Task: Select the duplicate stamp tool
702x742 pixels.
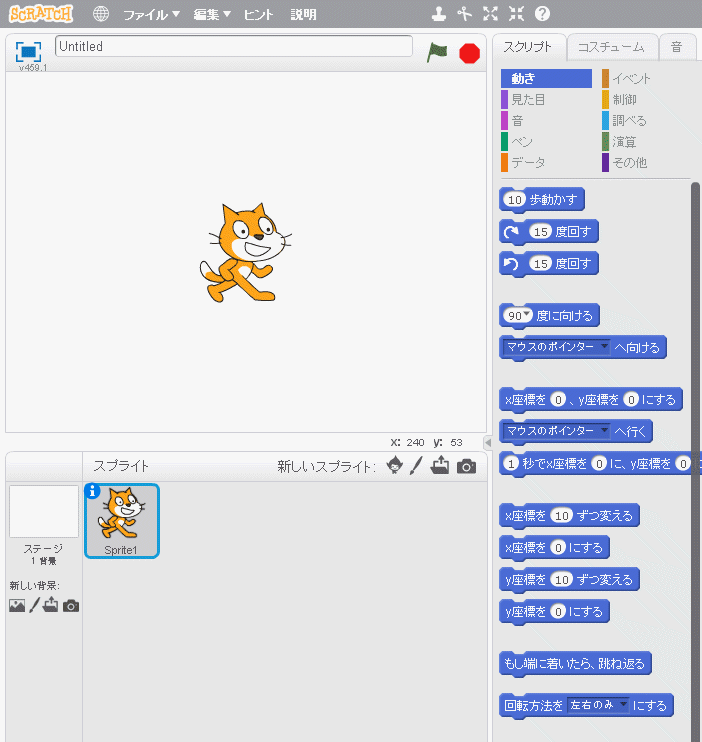Action: [439, 14]
